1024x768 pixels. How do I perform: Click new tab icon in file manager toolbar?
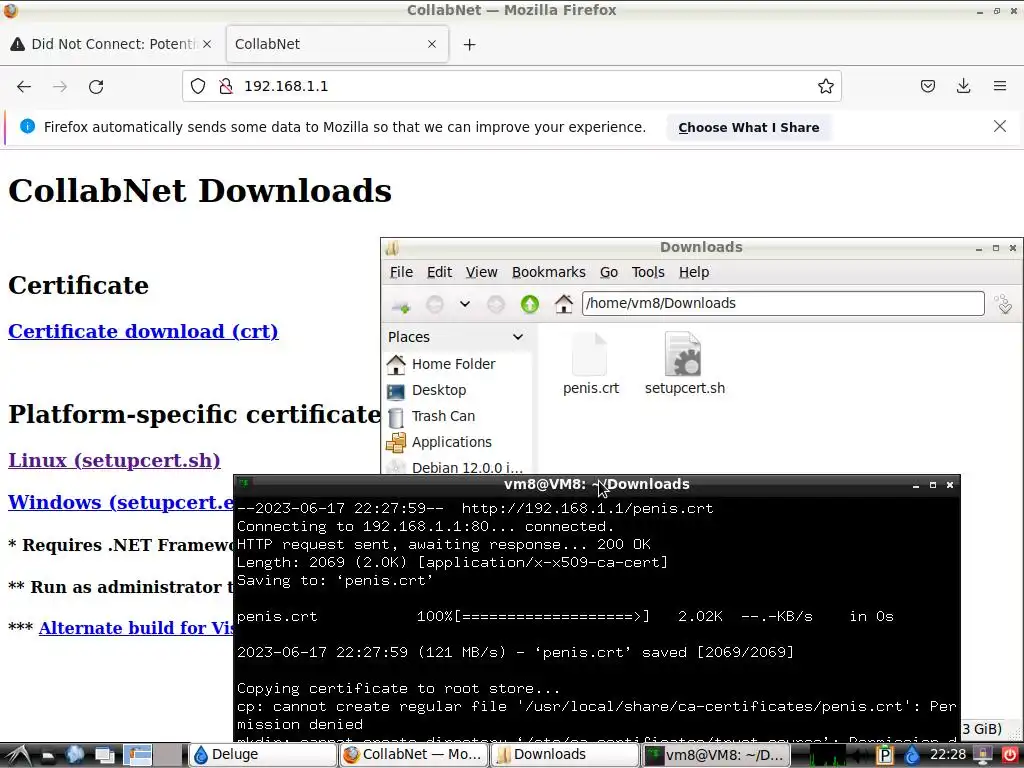point(401,304)
